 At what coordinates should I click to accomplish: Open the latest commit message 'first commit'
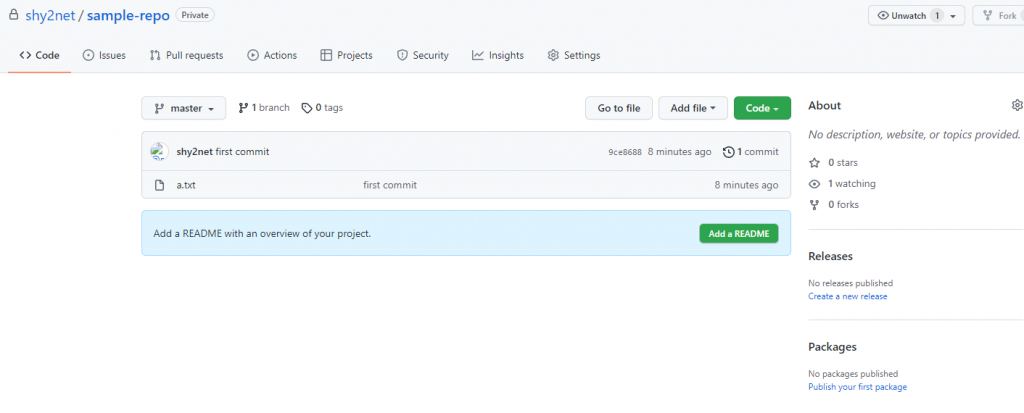(242, 152)
